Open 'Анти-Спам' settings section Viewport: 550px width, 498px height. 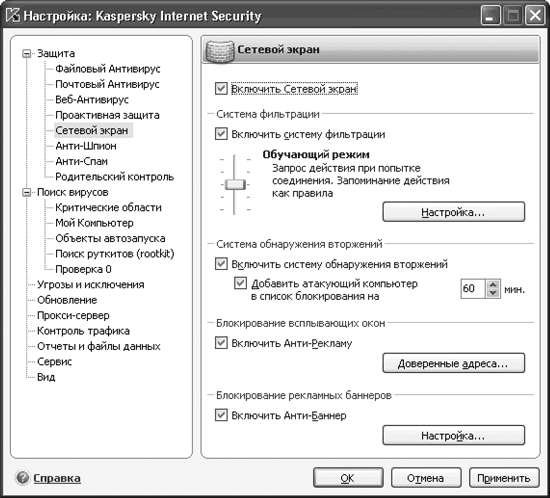point(81,161)
